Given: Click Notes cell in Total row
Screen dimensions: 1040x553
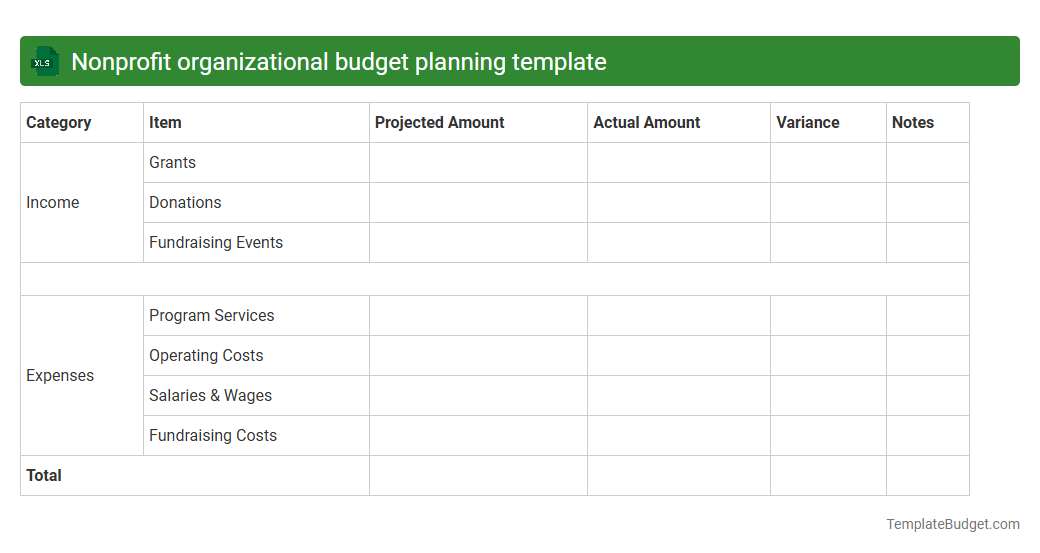Looking at the screenshot, I should pos(928,475).
